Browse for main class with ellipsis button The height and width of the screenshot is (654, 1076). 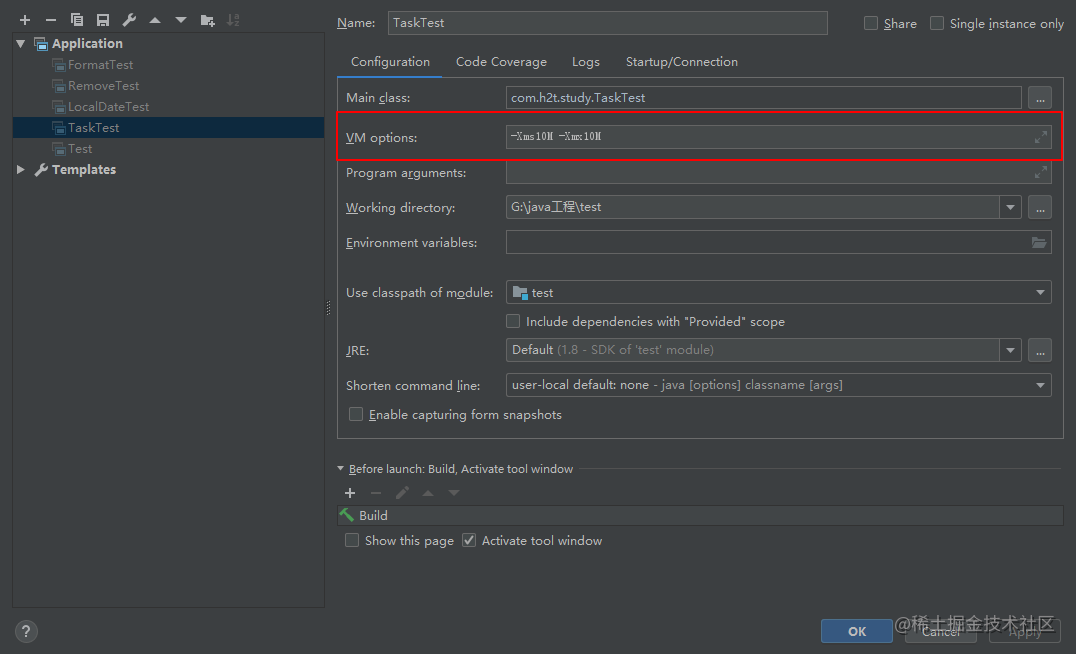[1040, 98]
